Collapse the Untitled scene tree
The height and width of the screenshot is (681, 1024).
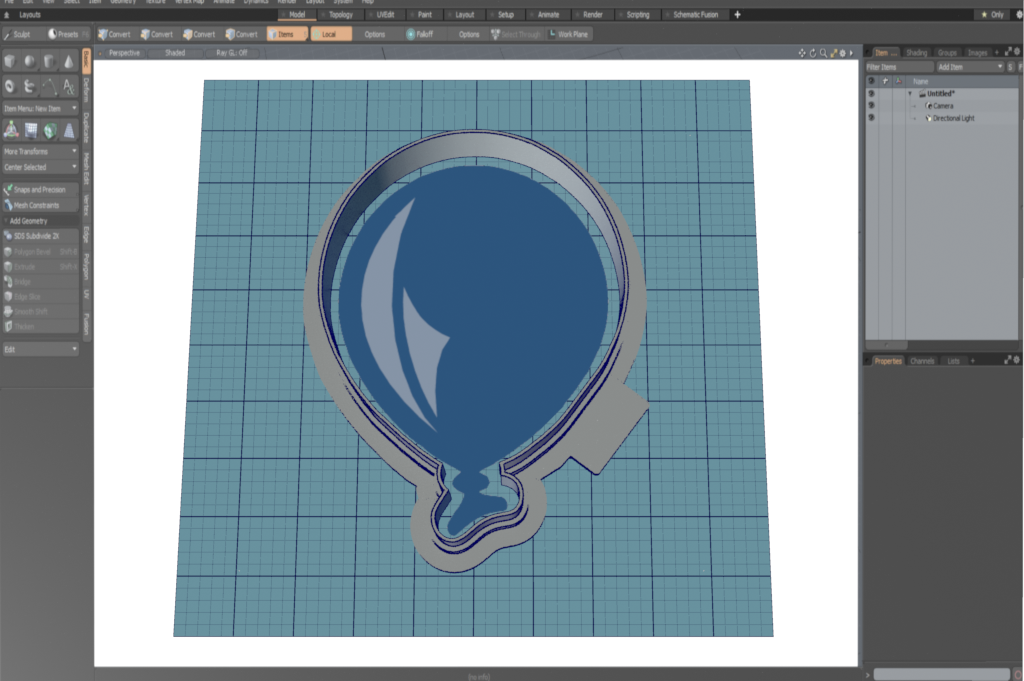coord(910,93)
